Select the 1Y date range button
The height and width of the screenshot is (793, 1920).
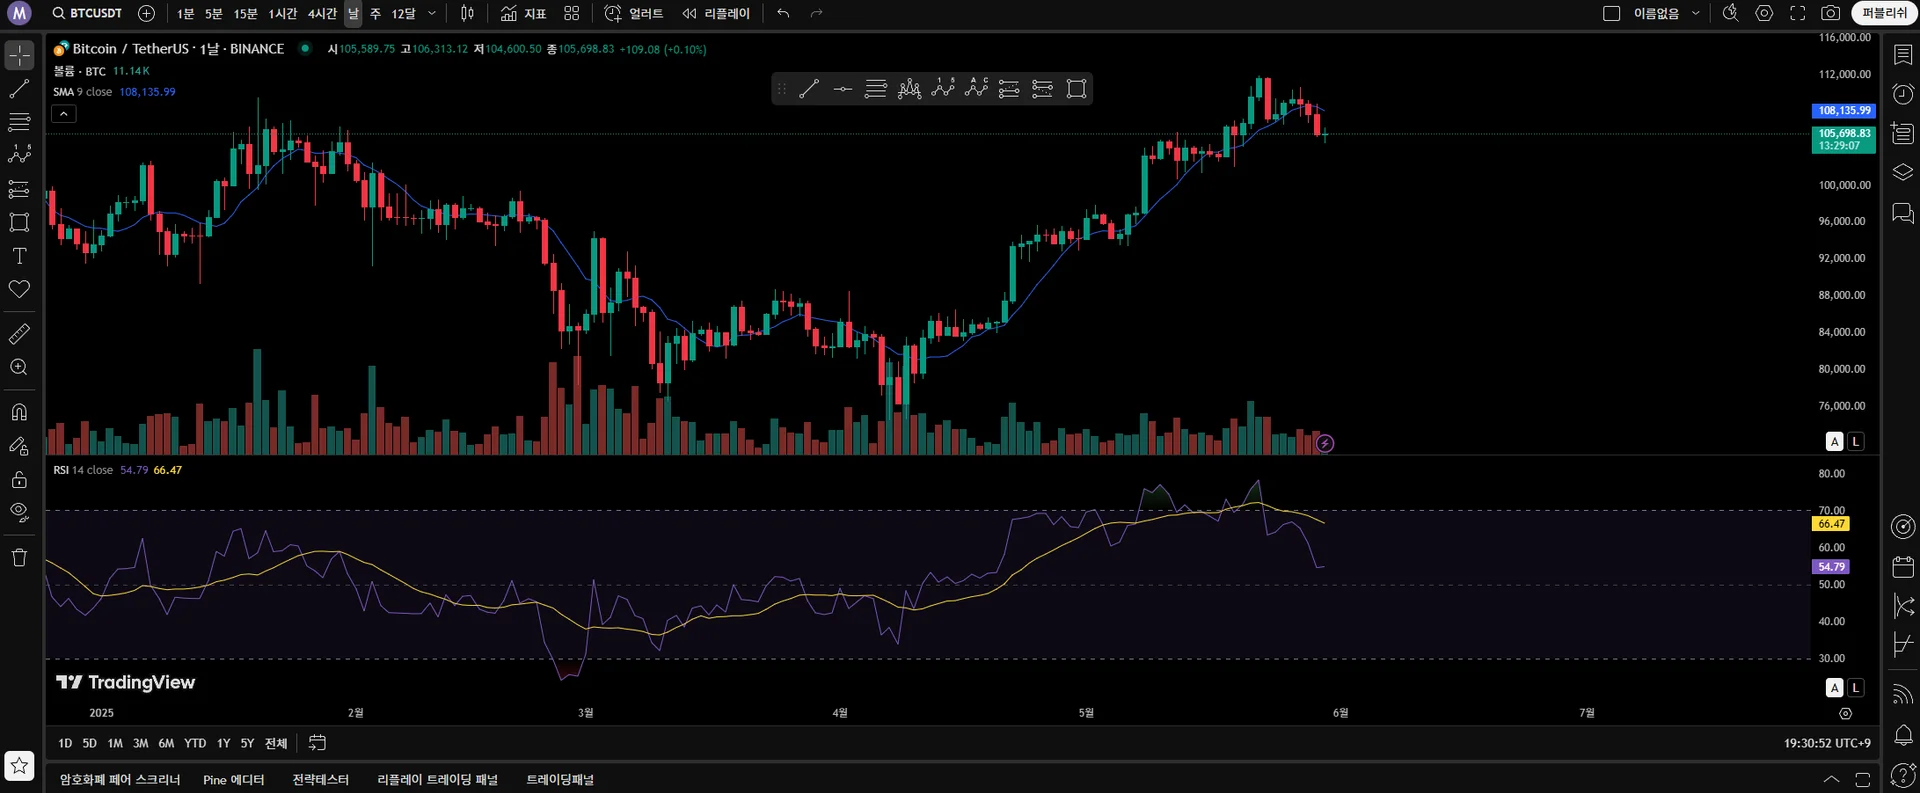[x=223, y=743]
